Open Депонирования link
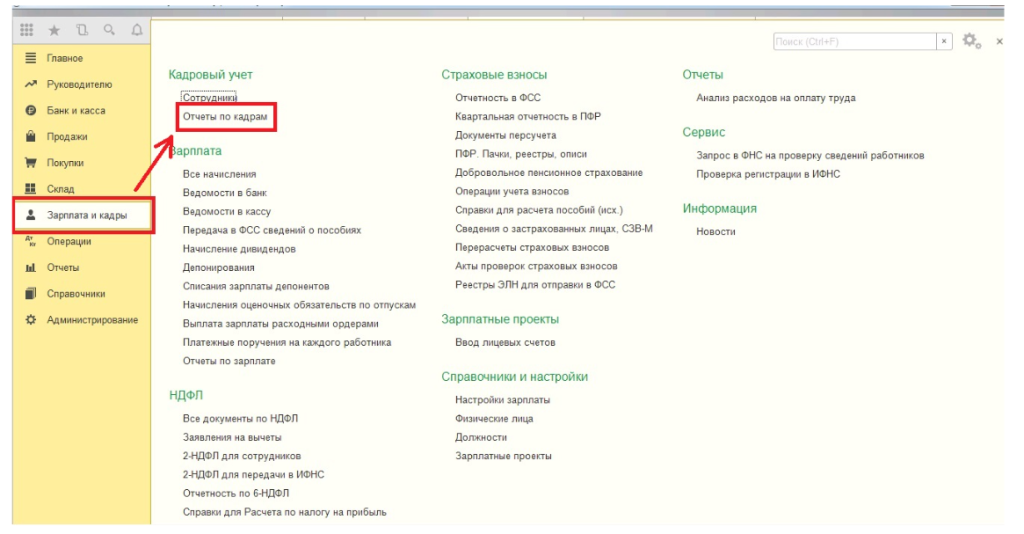 tap(219, 267)
